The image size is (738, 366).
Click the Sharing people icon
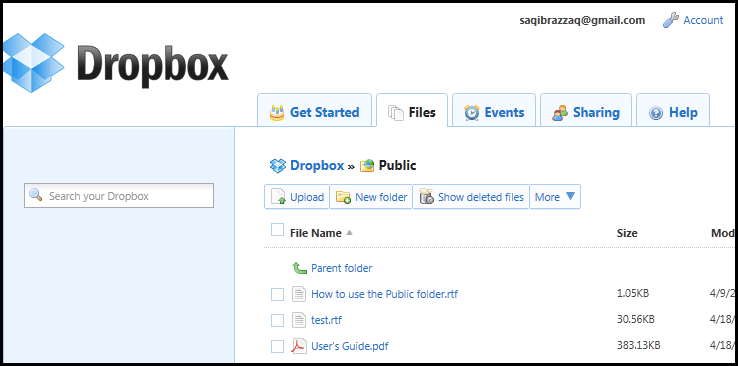point(560,113)
